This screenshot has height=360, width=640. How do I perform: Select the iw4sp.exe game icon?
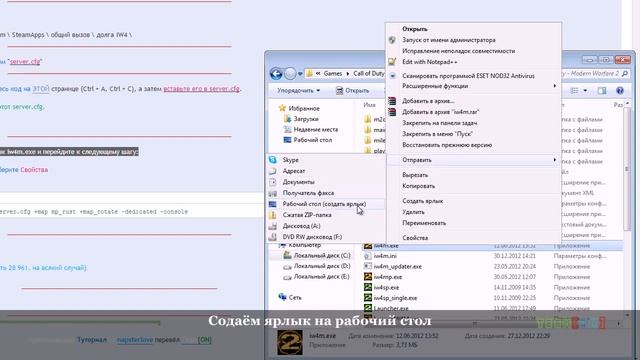click(368, 287)
